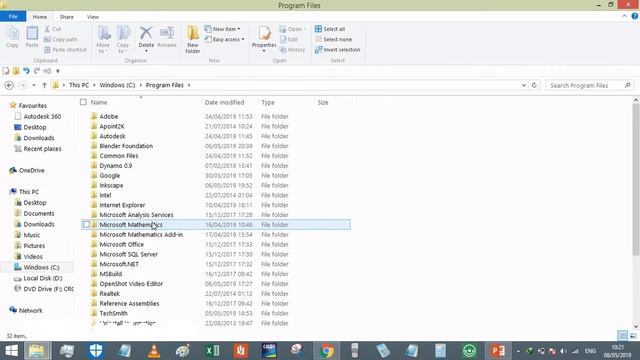Select Local Disk (D:) in sidebar
Viewport: 640px width, 360px height.
point(42,278)
